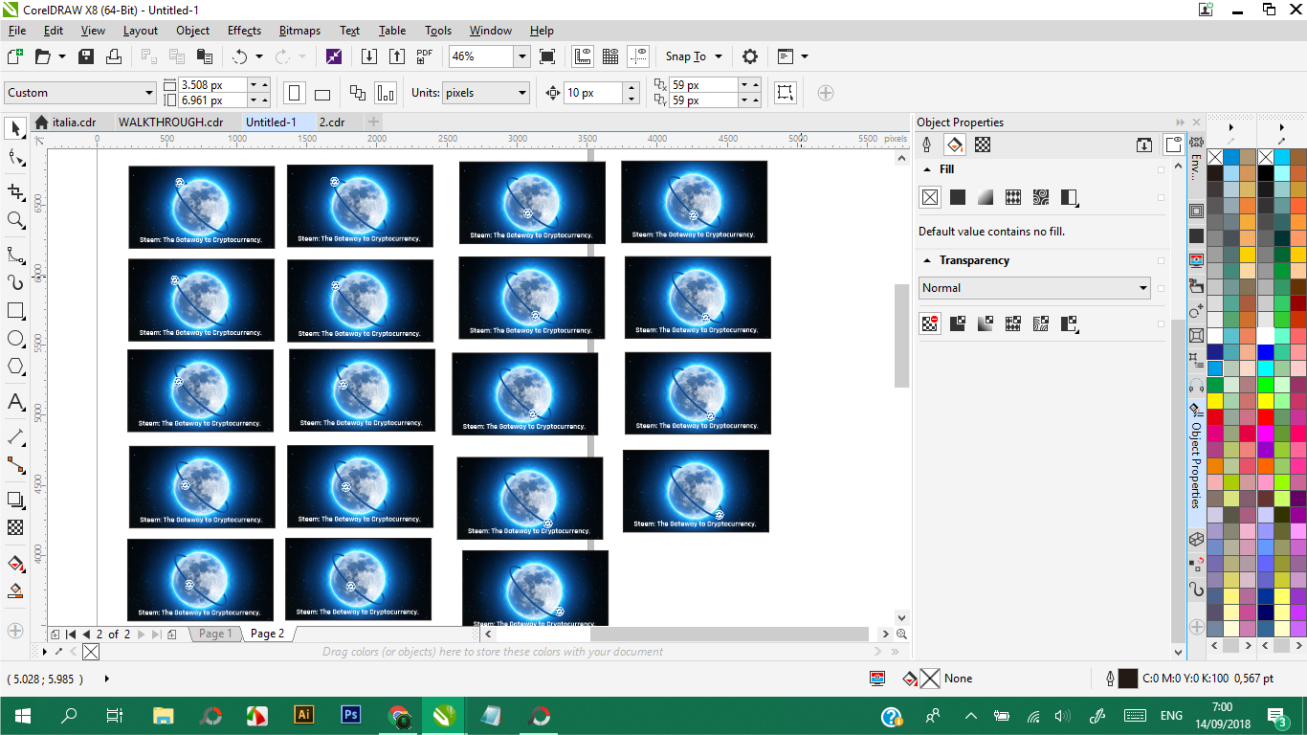1307x735 pixels.
Task: Open the Effects menu
Action: pyautogui.click(x=244, y=31)
